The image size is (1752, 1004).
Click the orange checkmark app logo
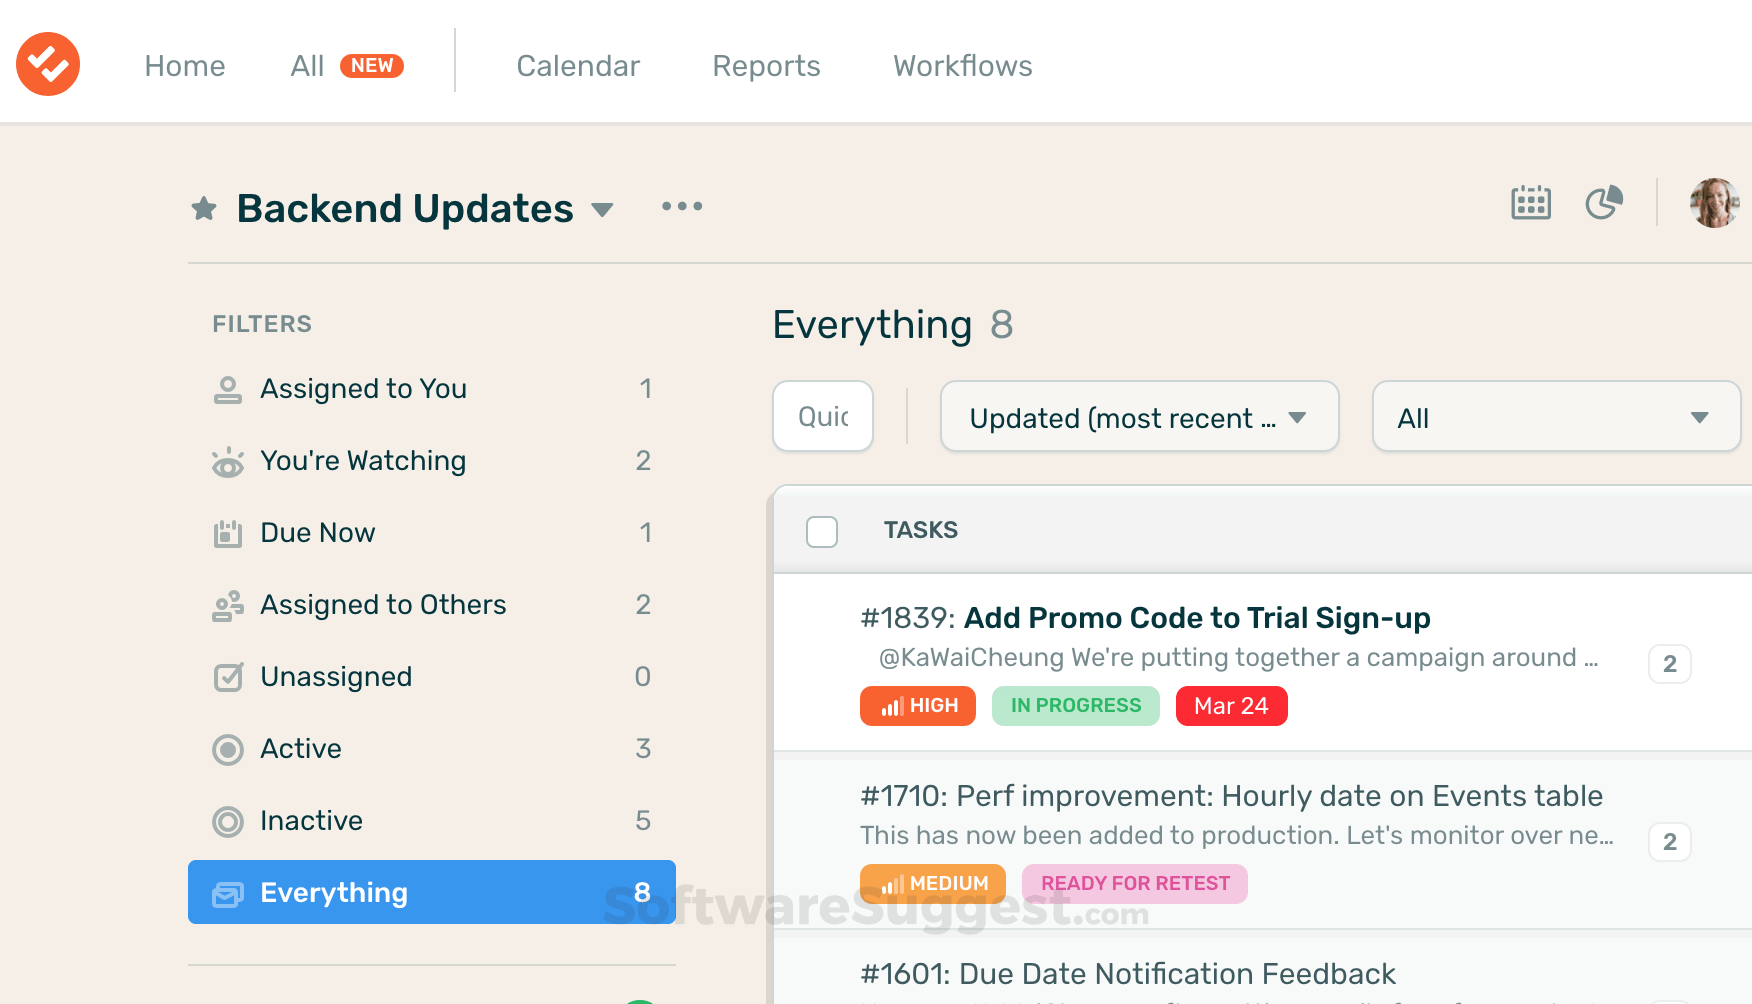(x=48, y=64)
